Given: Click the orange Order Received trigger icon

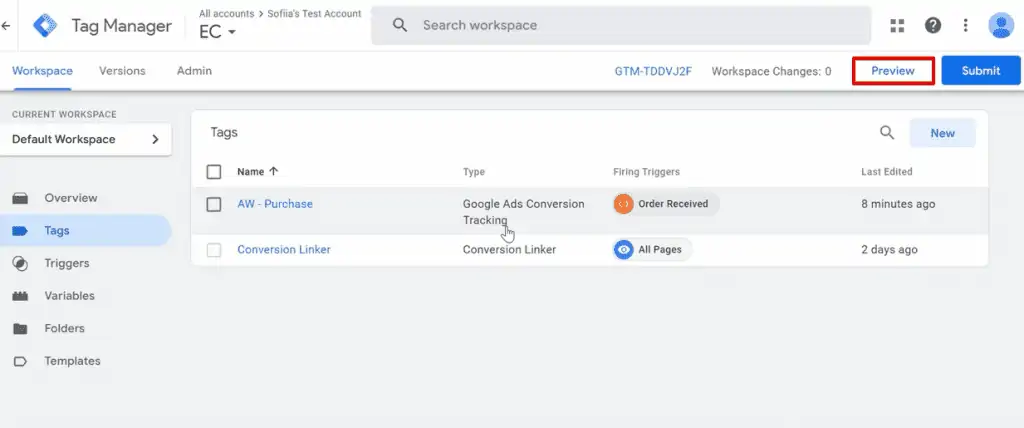Looking at the screenshot, I should click(624, 204).
